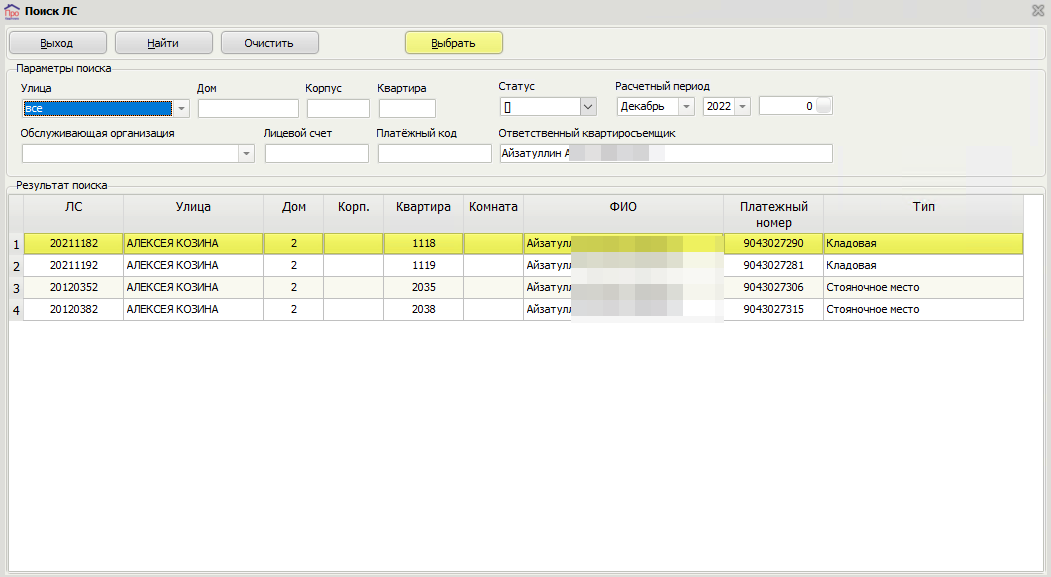Click the Очистить button
This screenshot has width=1051, height=577.
pyautogui.click(x=269, y=43)
